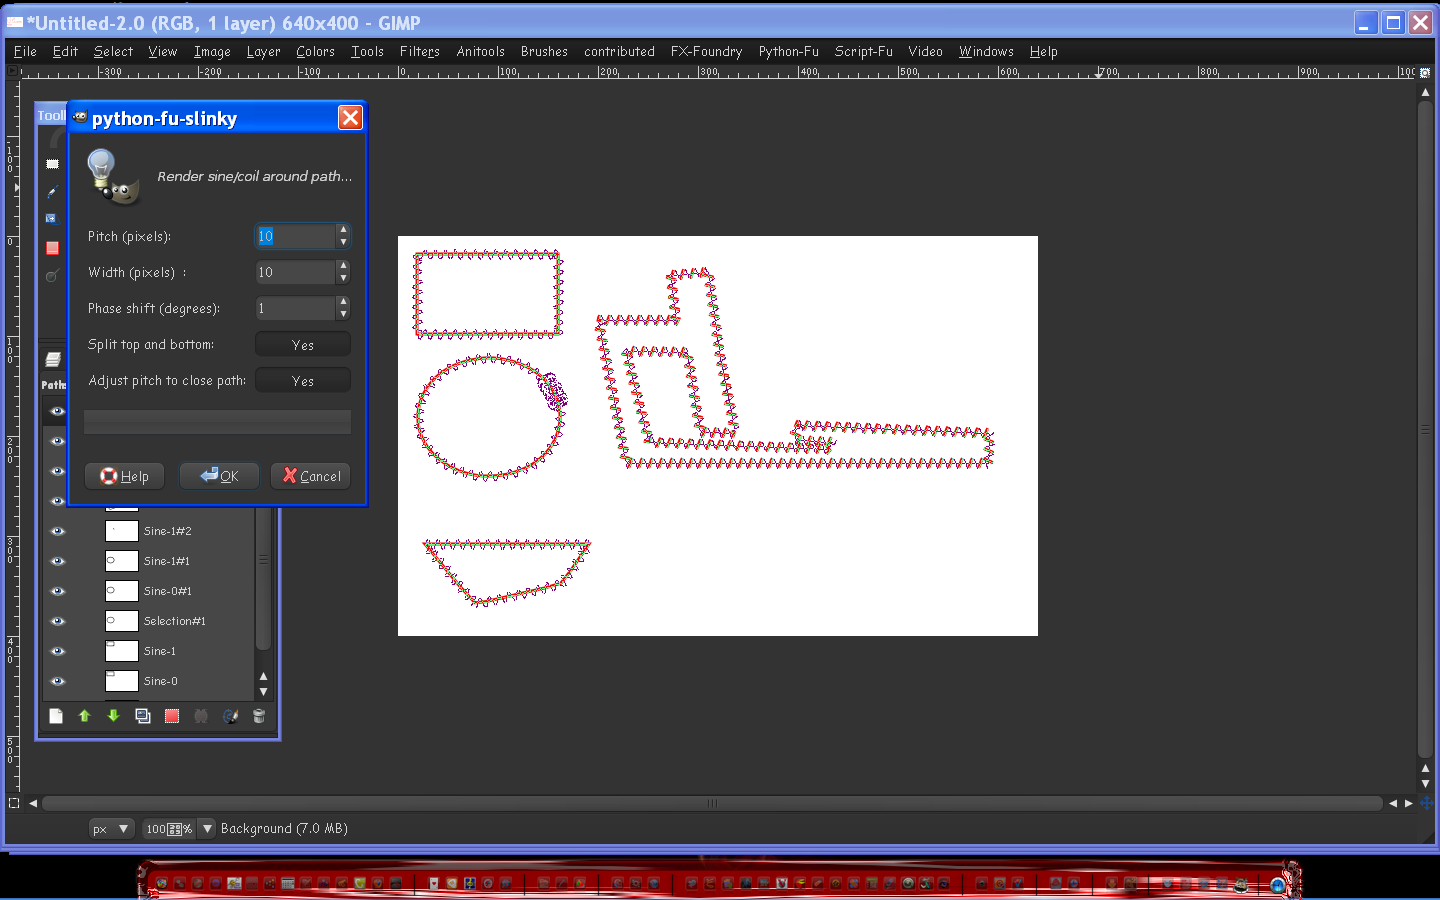This screenshot has width=1440, height=900.
Task: Select the Sine-1#2 path thumbnail
Action: (122, 531)
